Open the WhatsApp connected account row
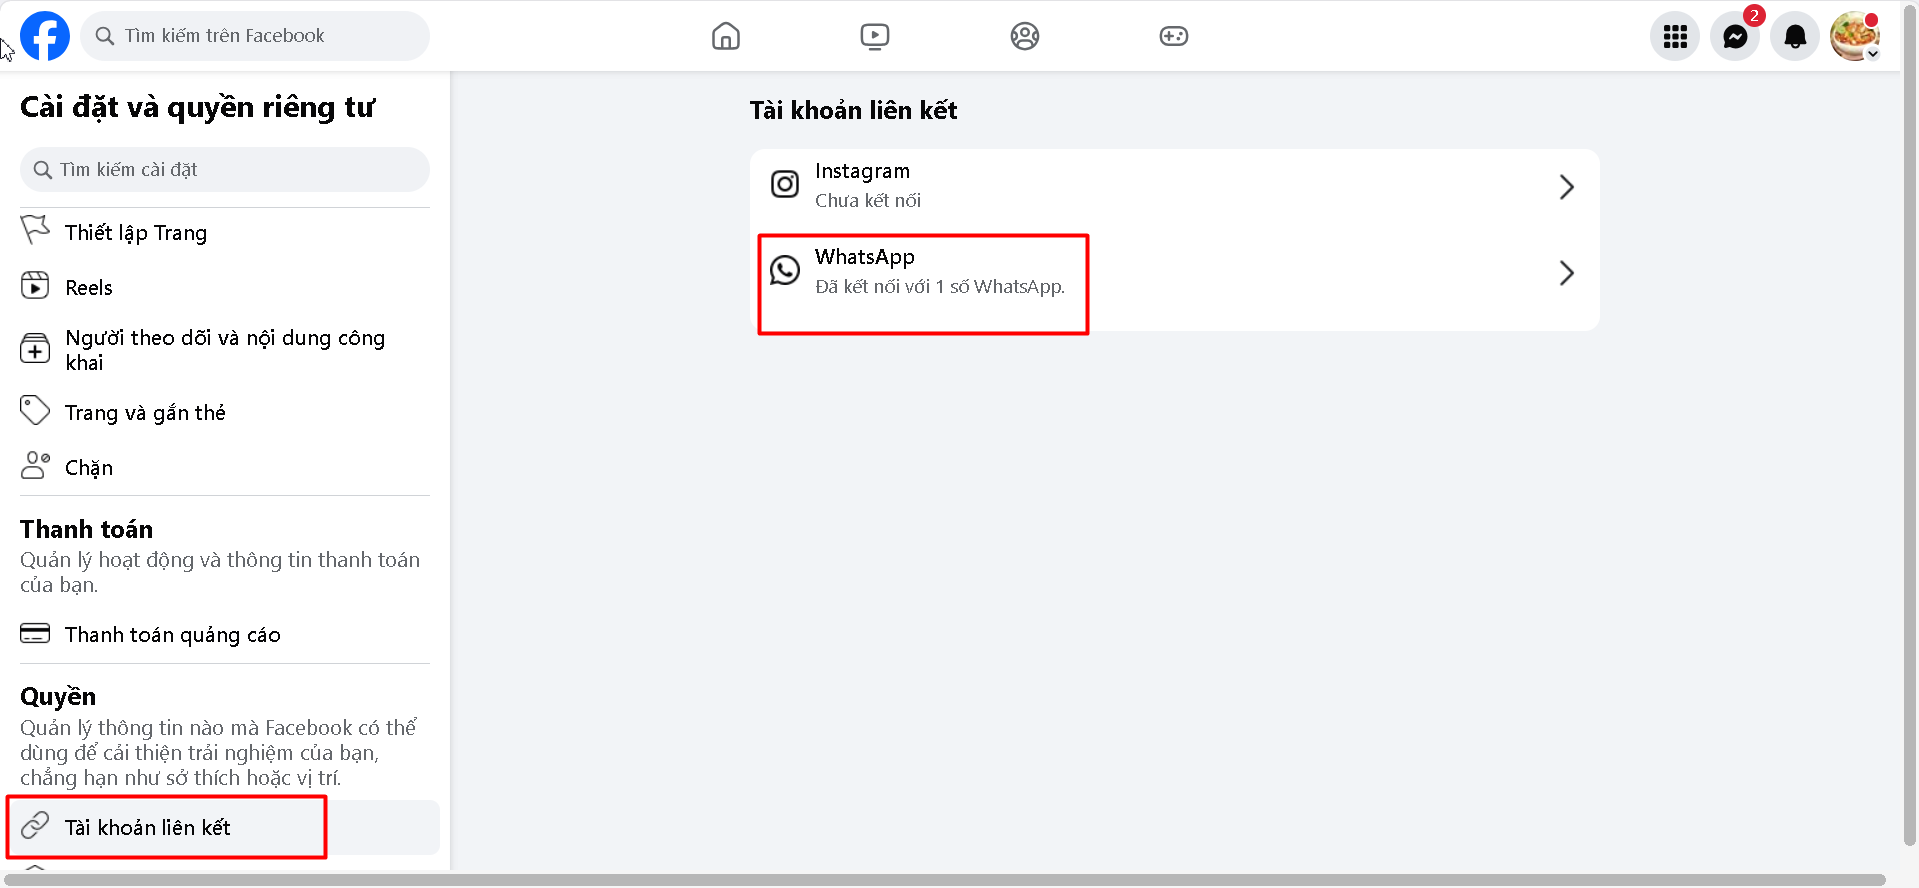 click(1175, 273)
